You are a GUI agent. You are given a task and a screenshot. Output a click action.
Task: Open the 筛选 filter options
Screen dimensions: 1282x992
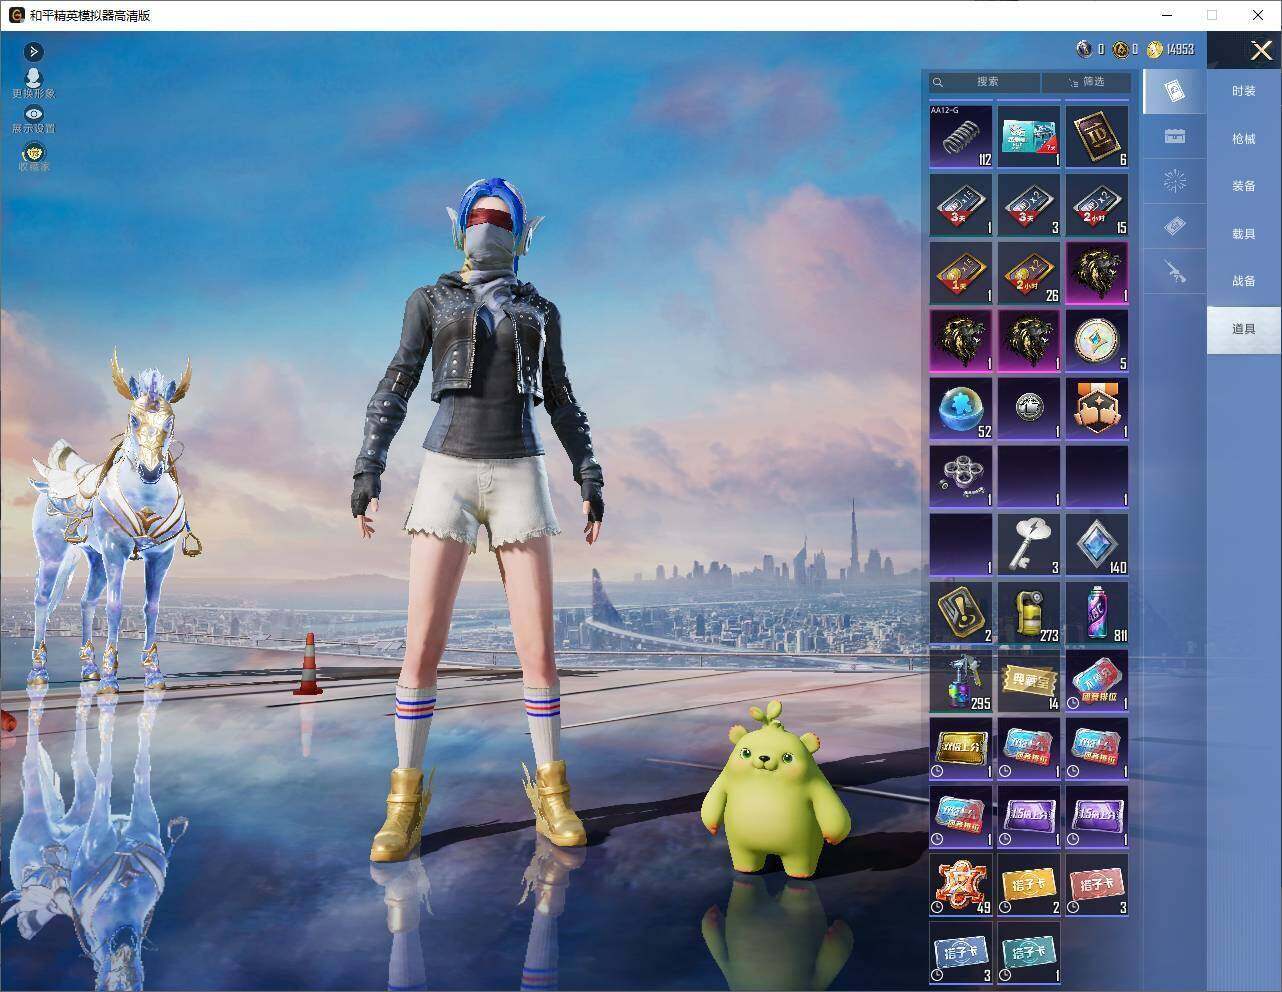coord(1086,82)
